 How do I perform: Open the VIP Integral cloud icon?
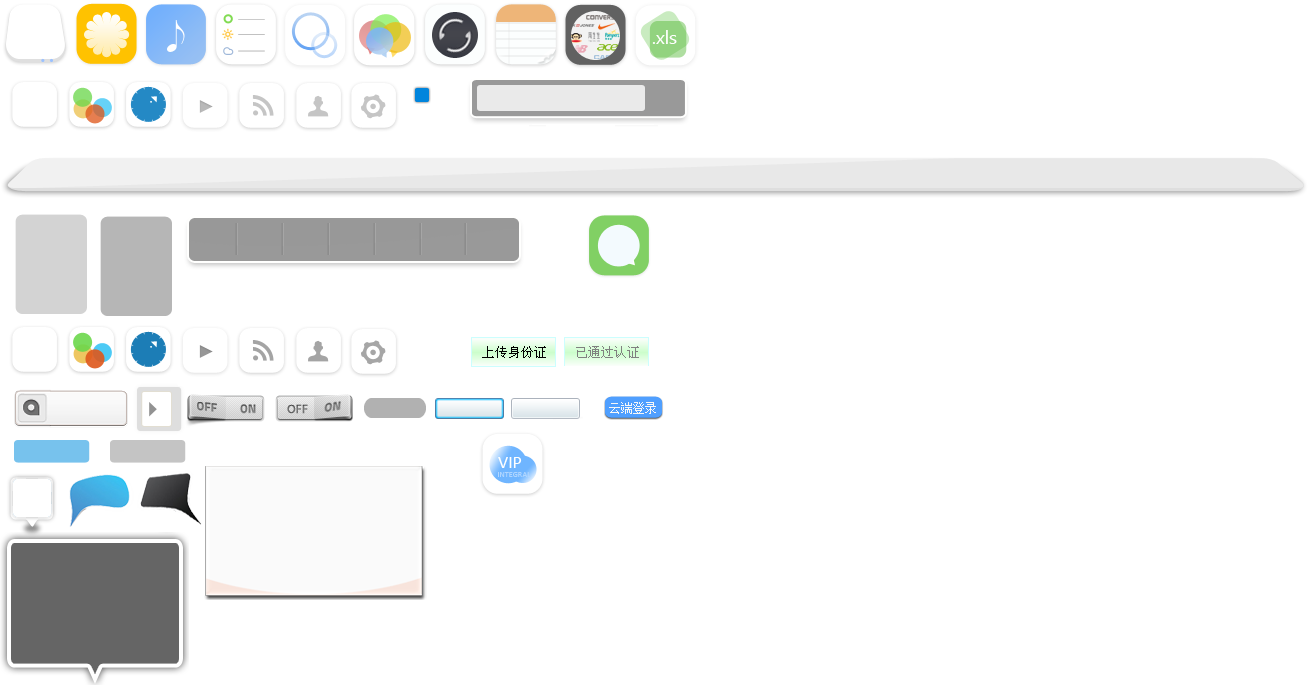click(x=513, y=464)
